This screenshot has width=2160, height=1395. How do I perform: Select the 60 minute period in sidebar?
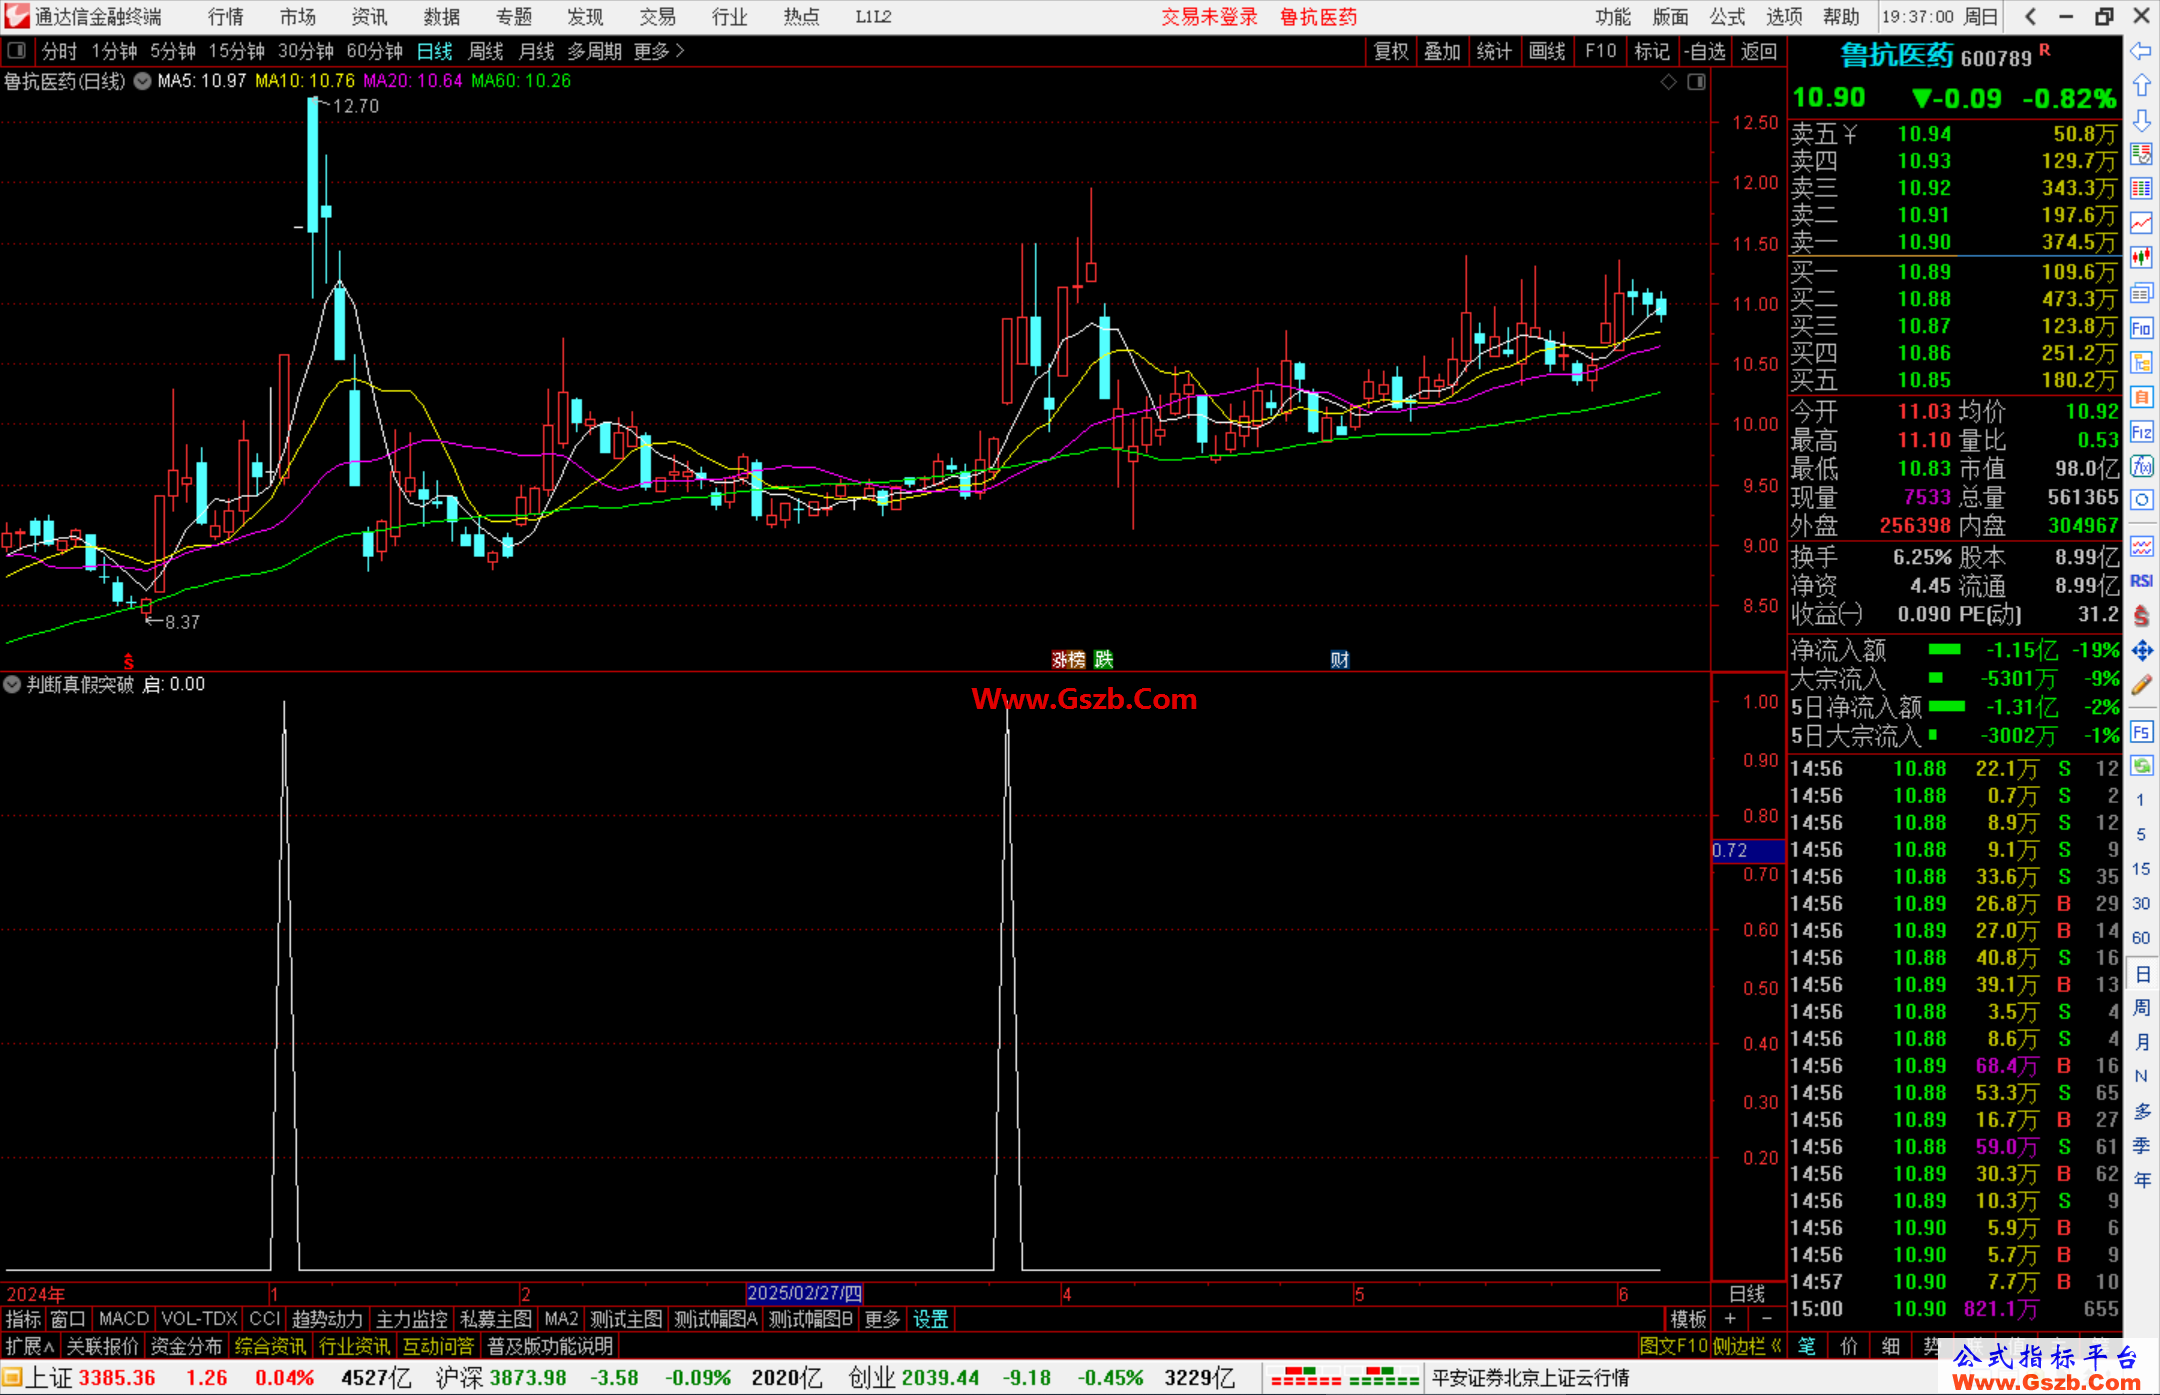(2141, 938)
